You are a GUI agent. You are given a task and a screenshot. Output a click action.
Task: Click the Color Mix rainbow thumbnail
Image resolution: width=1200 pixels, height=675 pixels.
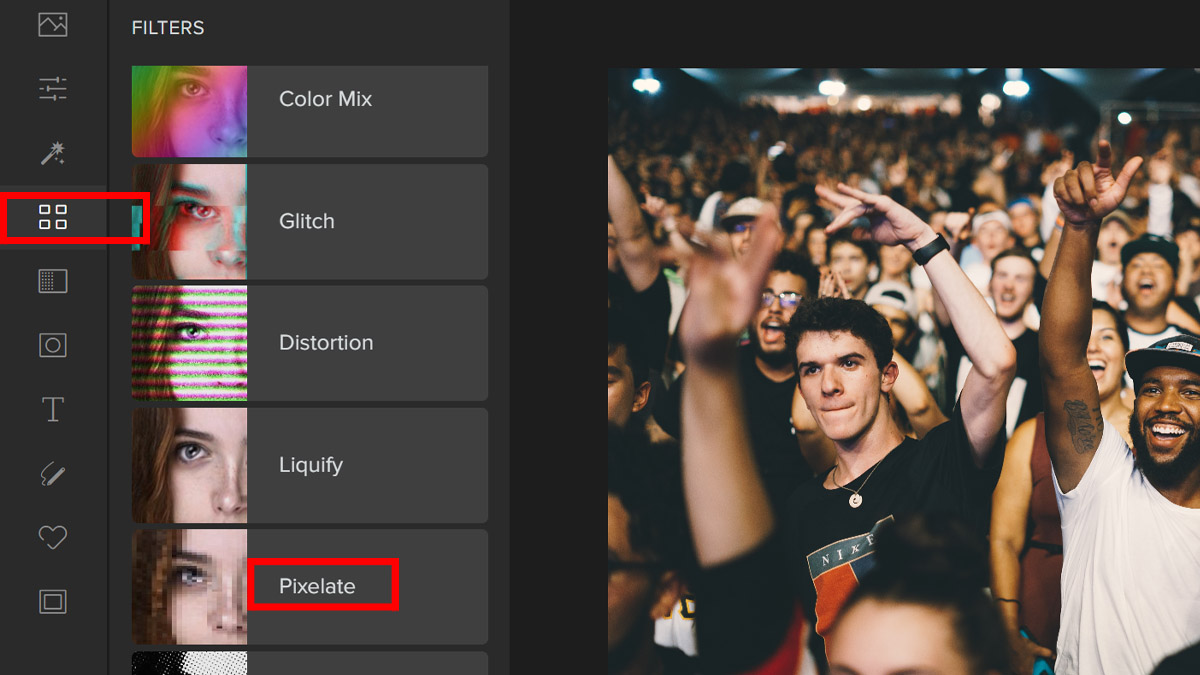pos(189,111)
